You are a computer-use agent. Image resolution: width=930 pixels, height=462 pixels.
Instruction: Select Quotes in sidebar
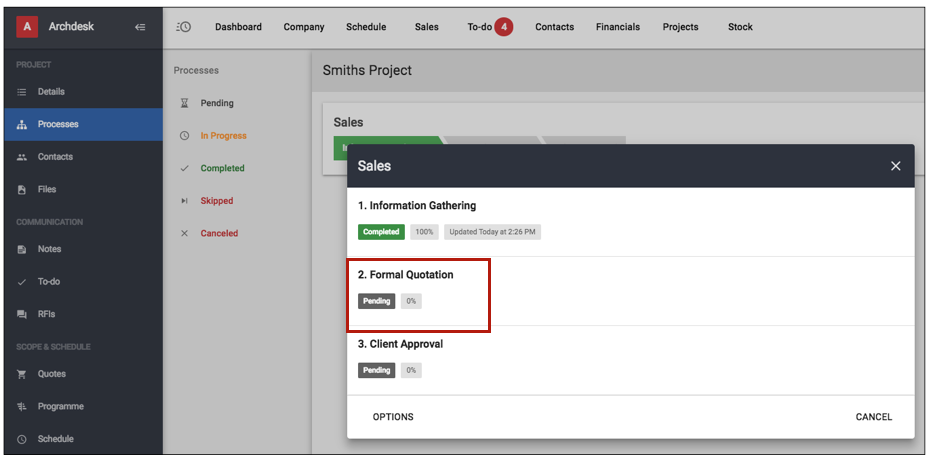(x=83, y=374)
